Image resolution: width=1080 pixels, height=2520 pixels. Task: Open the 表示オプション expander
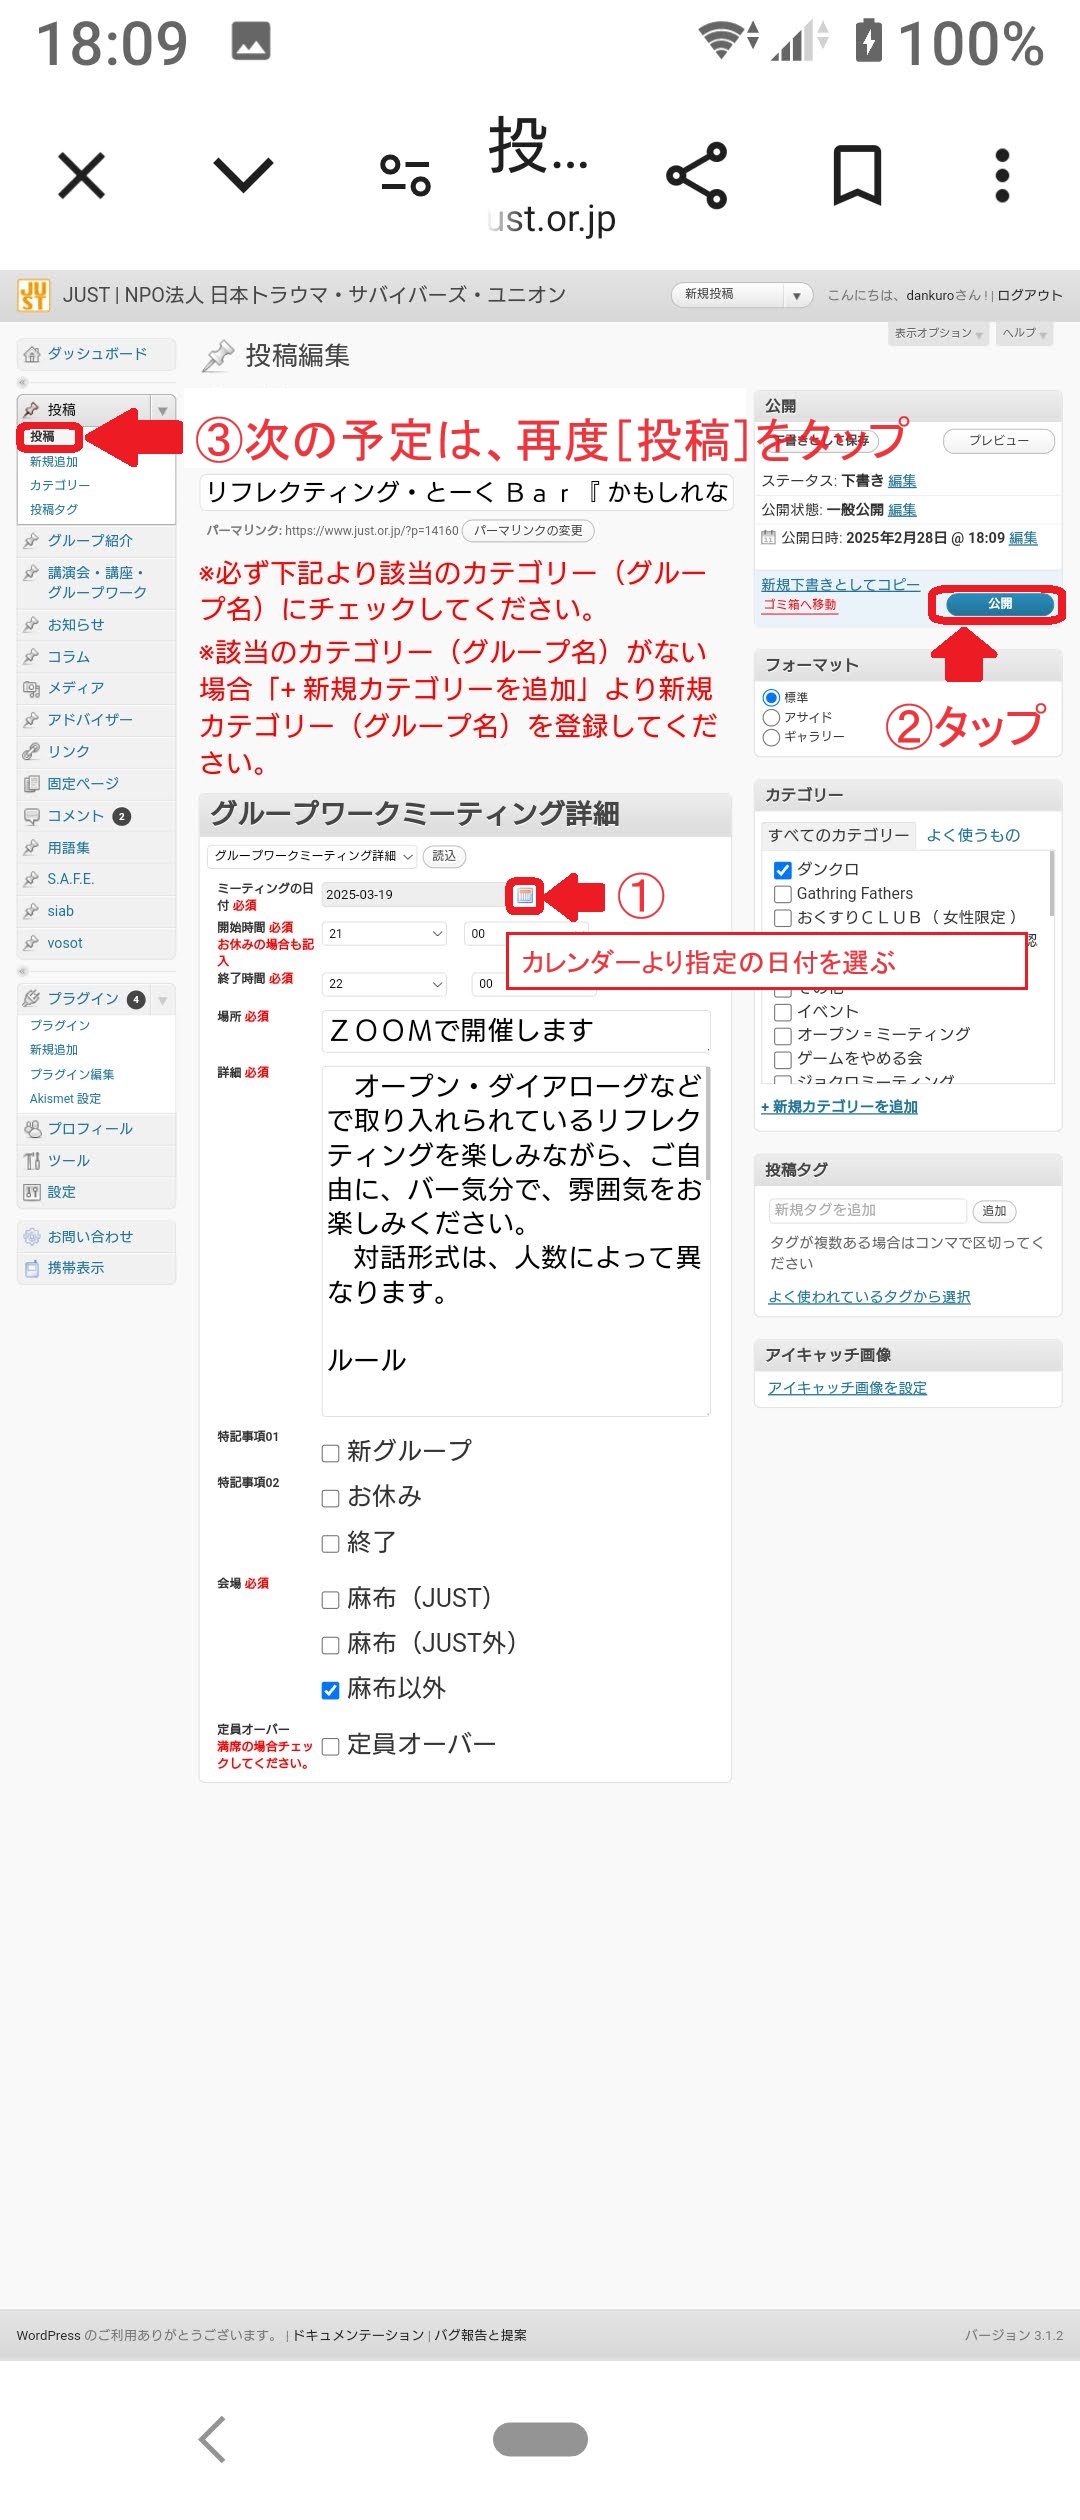click(938, 333)
